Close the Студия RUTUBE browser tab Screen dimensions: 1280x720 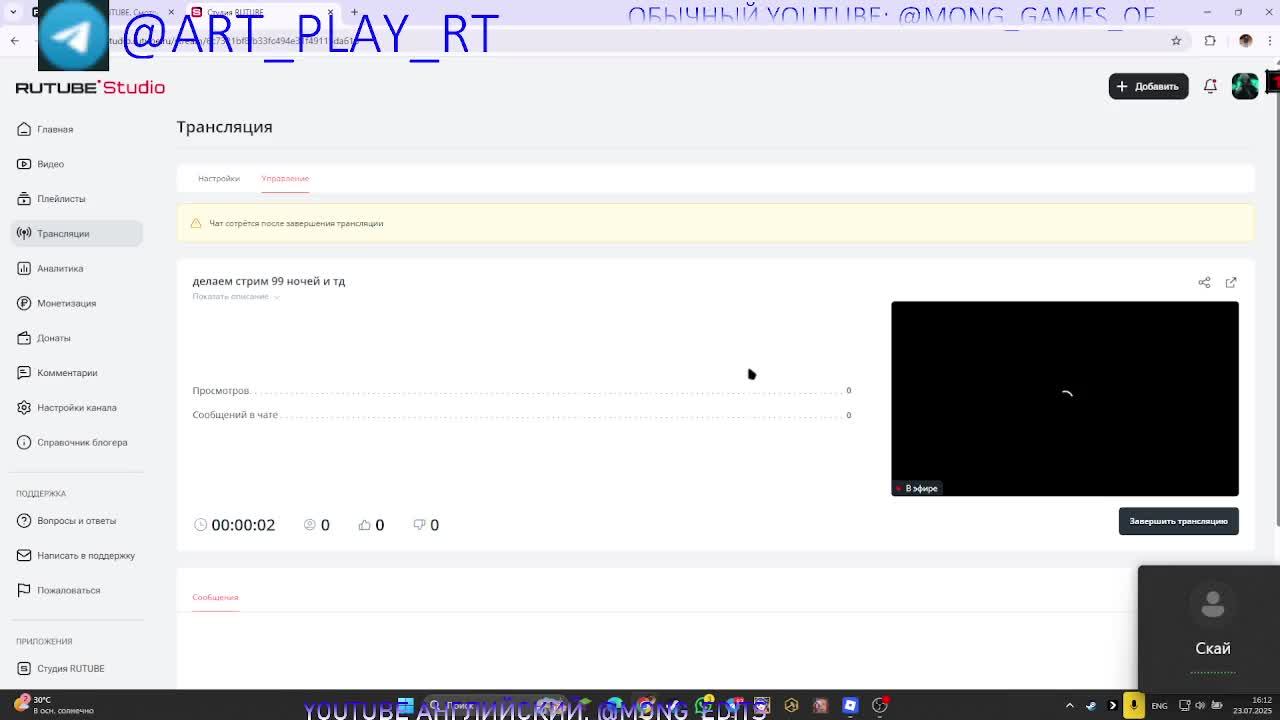pos(330,12)
